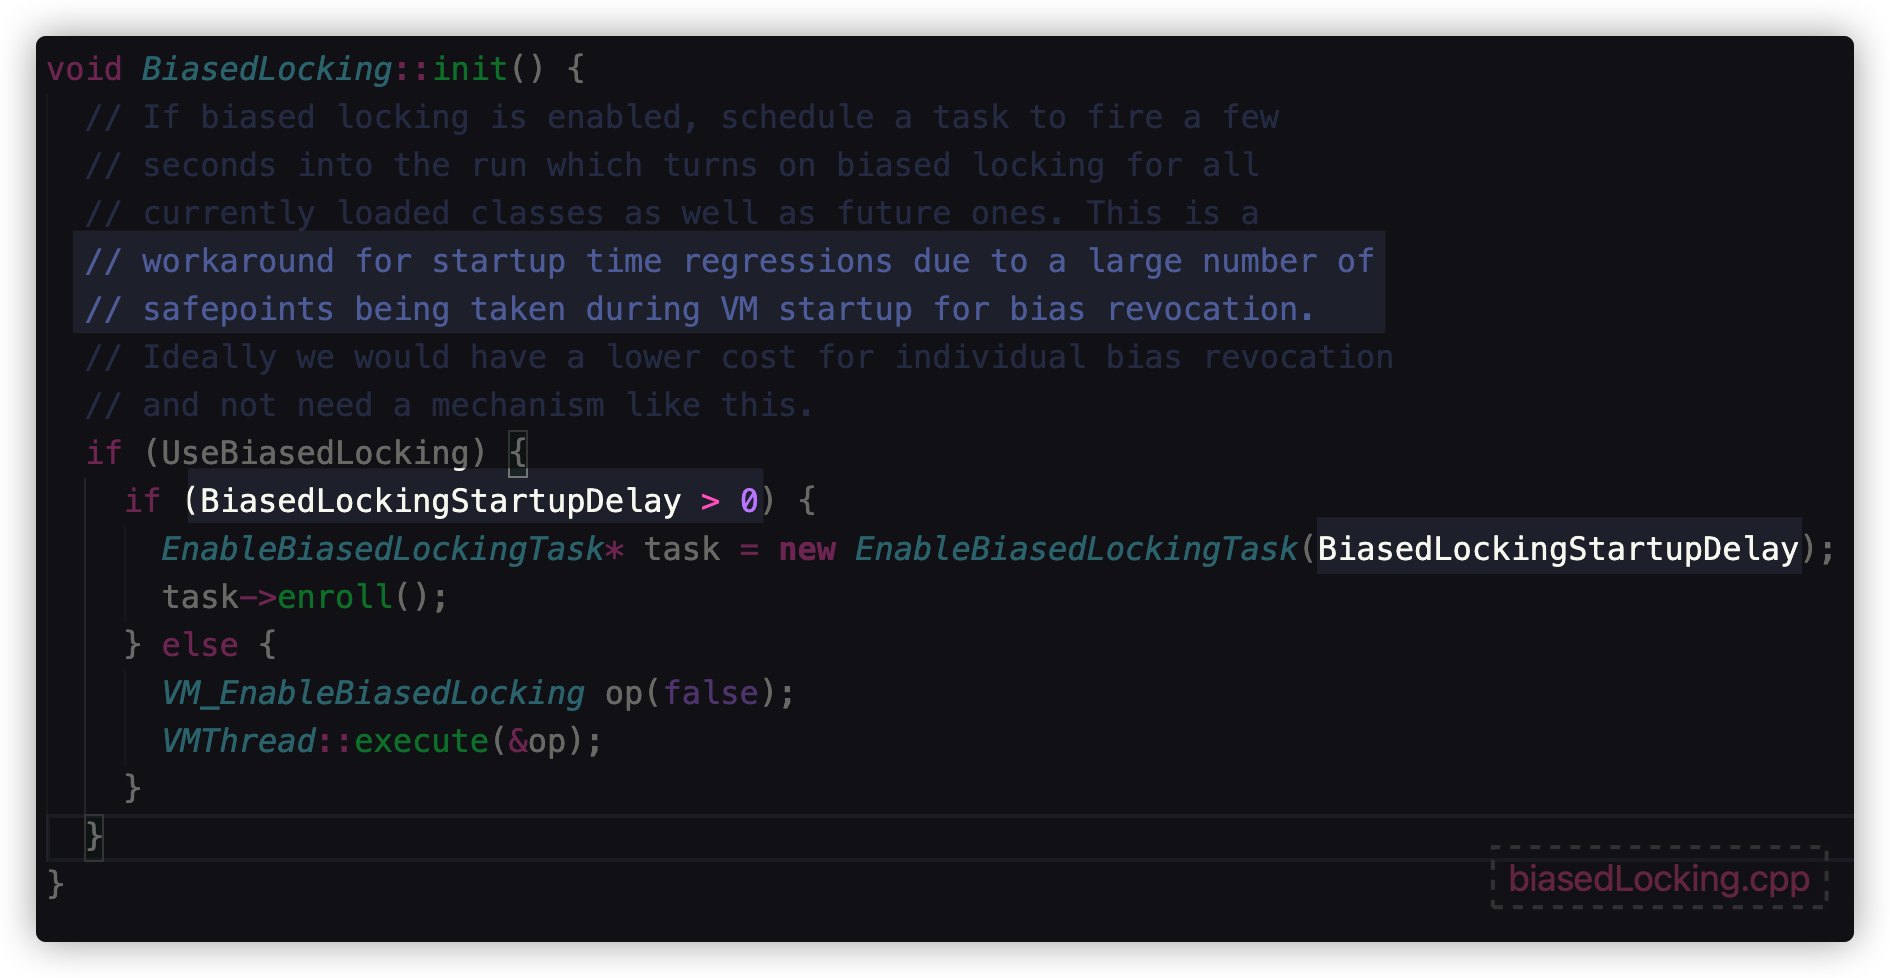Click the biasedLocking.cpp file name label
This screenshot has width=1890, height=978.
coord(1658,879)
